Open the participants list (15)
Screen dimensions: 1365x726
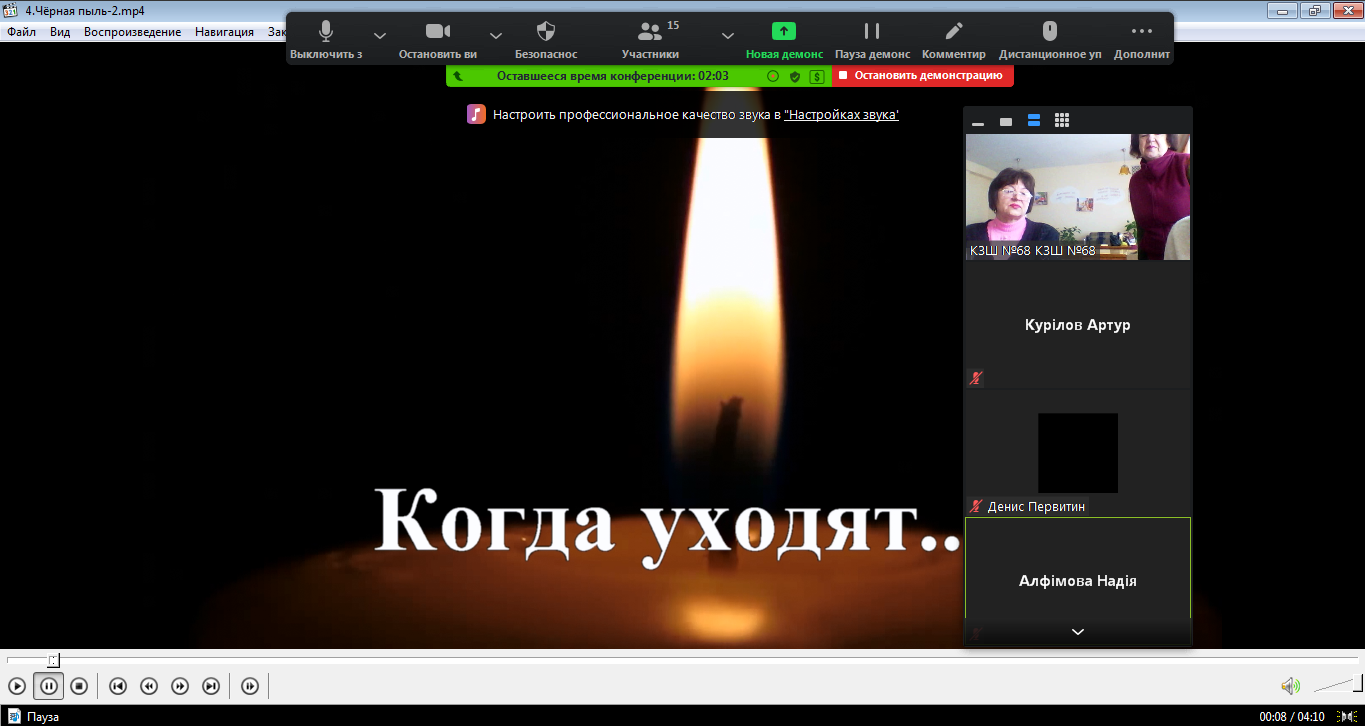point(651,39)
